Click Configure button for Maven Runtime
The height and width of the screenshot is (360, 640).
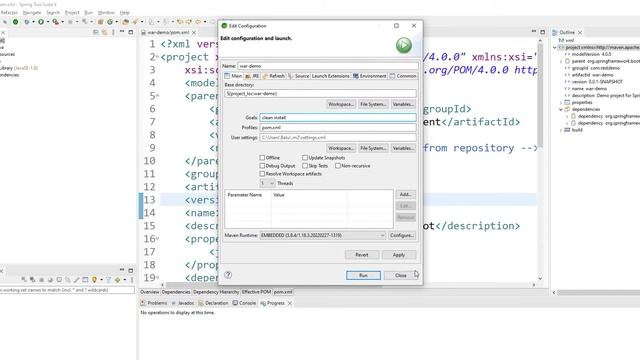(402, 236)
